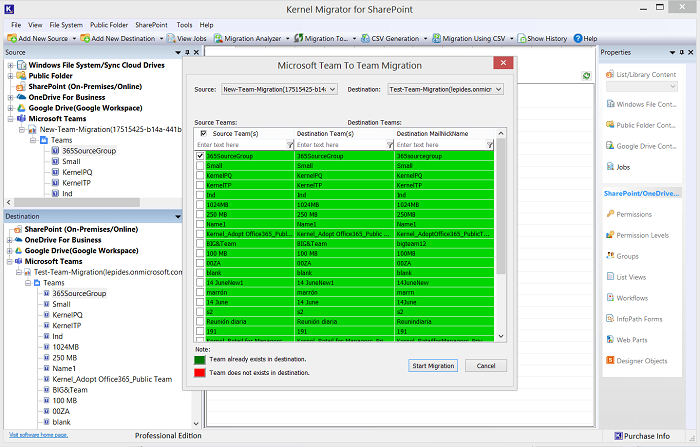
Task: Open the Destination team dropdown
Action: (x=499, y=89)
